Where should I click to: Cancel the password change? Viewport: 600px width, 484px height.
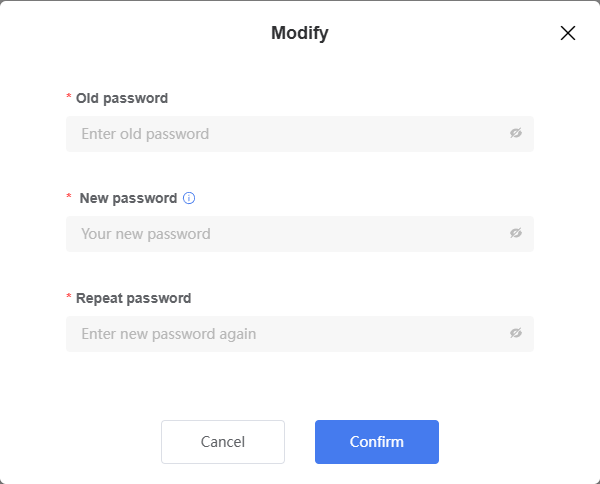tap(223, 442)
